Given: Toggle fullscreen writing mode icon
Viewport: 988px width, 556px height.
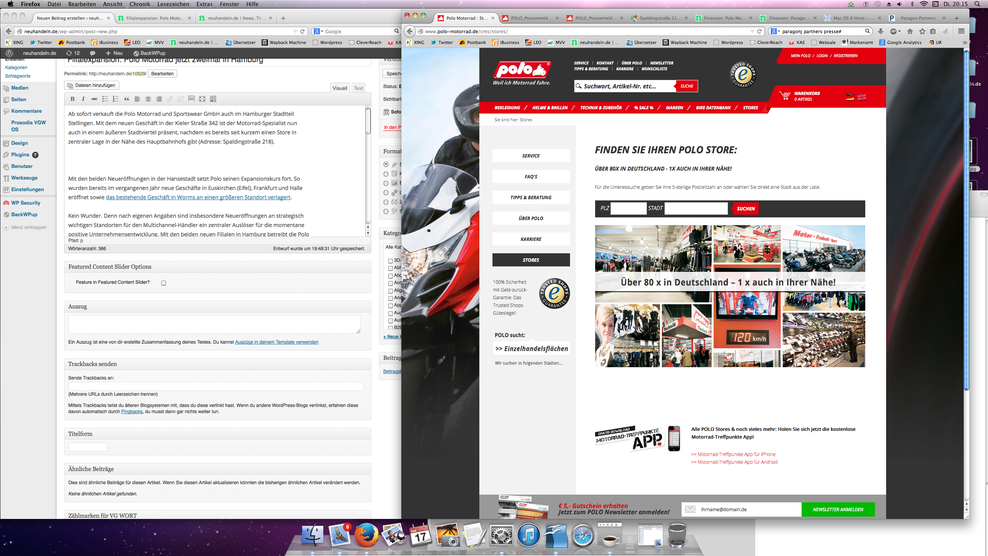Looking at the screenshot, I should tap(202, 99).
